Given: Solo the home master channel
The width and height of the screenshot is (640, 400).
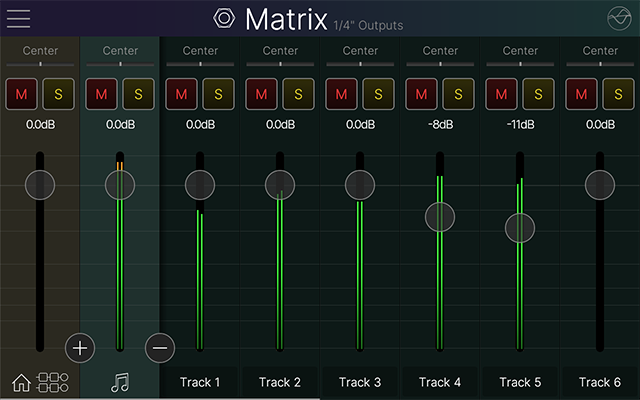Looking at the screenshot, I should [x=59, y=94].
